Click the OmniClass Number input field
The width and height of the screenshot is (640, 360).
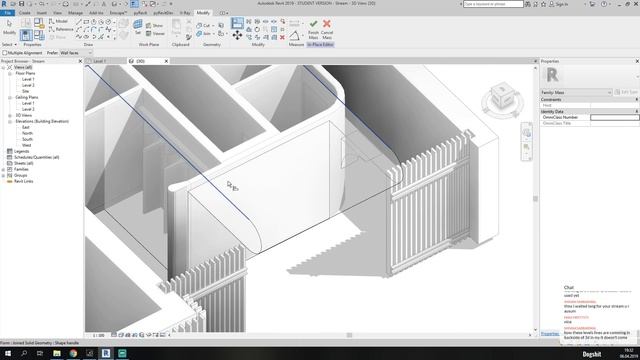click(x=615, y=117)
